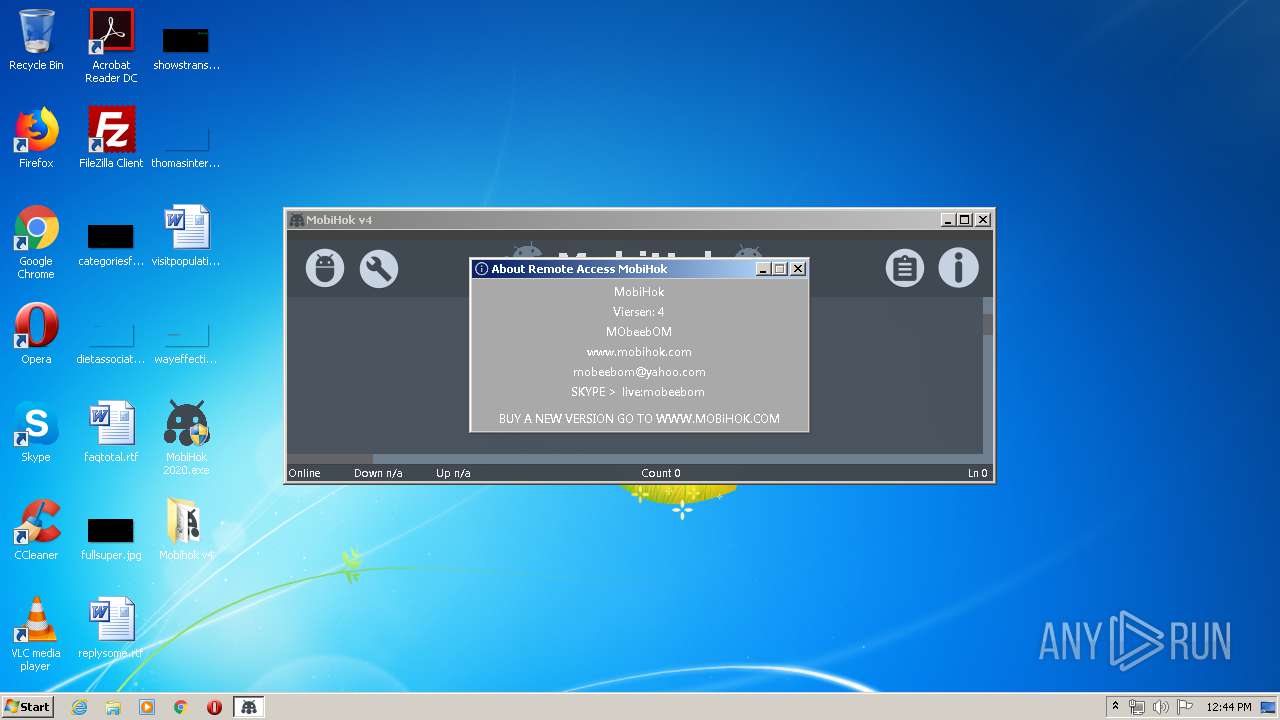1280x720 pixels.
Task: Open FileZilla Client desktop shortcut
Action: point(111,138)
